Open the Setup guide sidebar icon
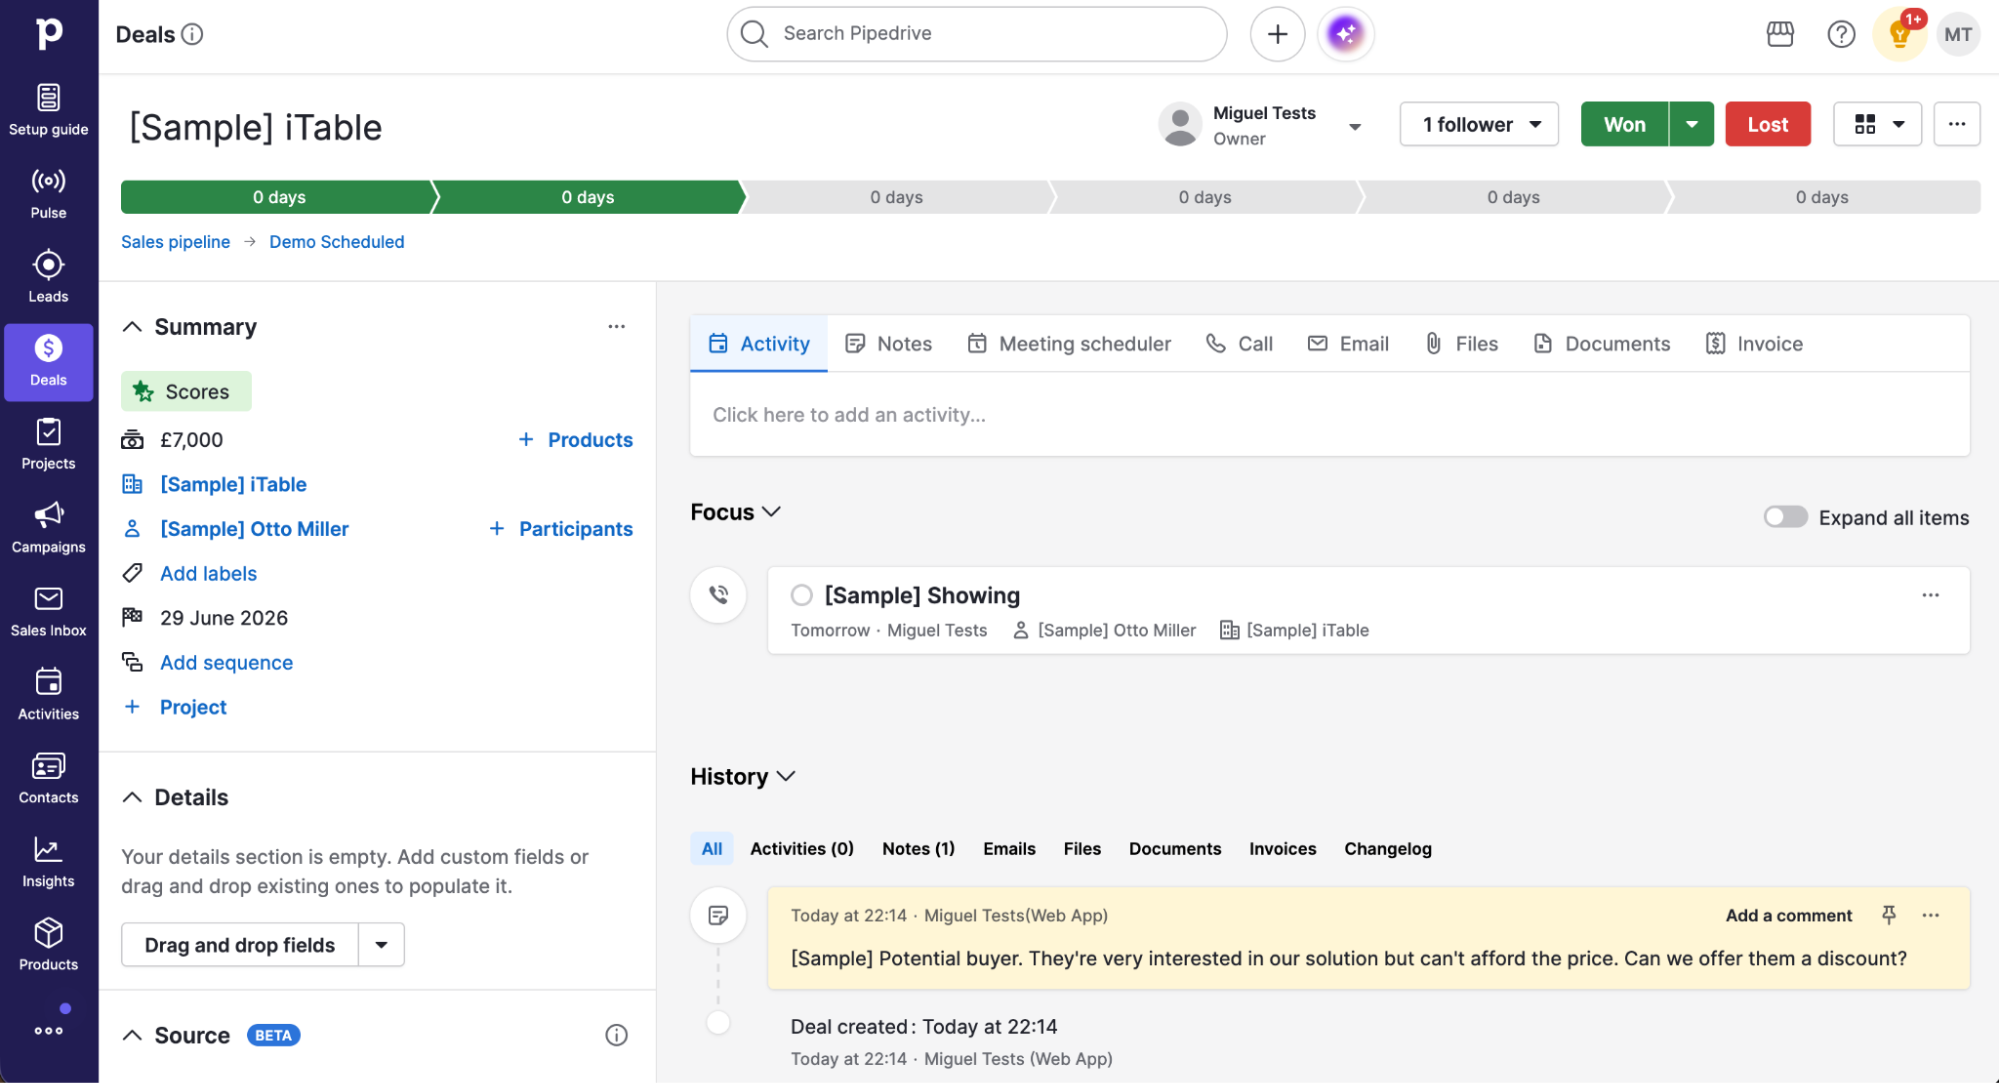 coord(48,110)
